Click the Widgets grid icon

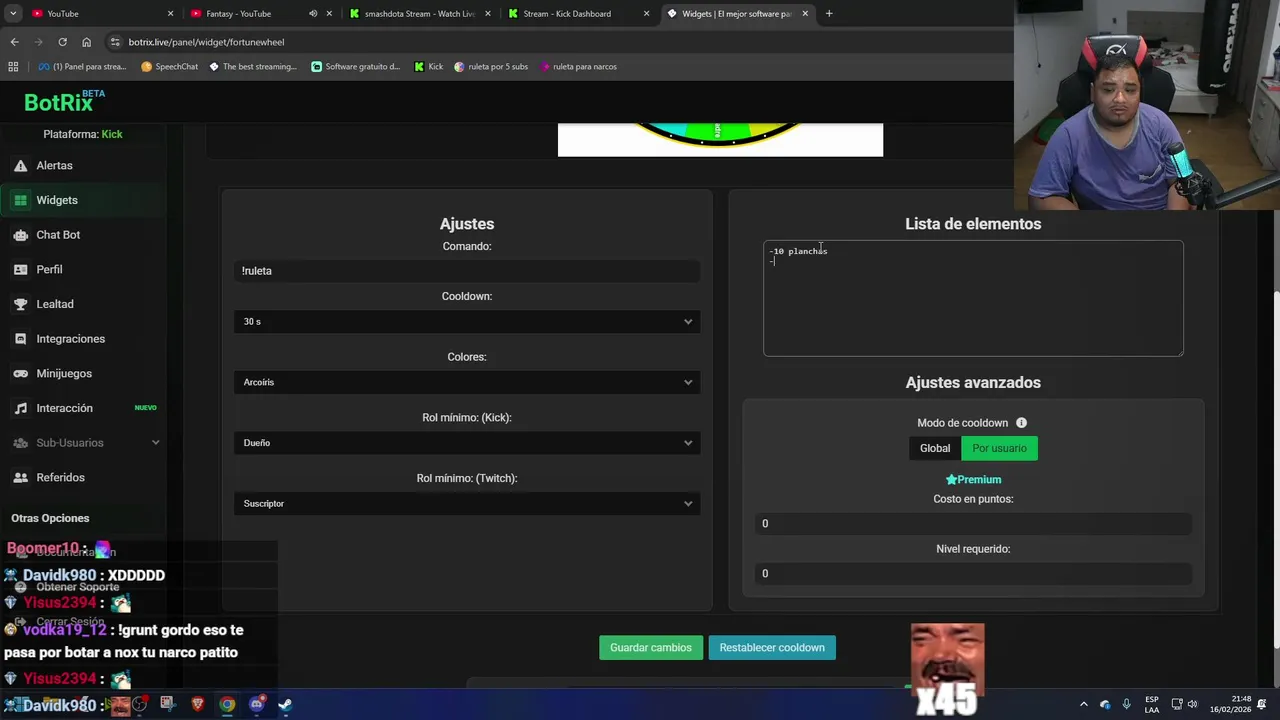coord(20,200)
